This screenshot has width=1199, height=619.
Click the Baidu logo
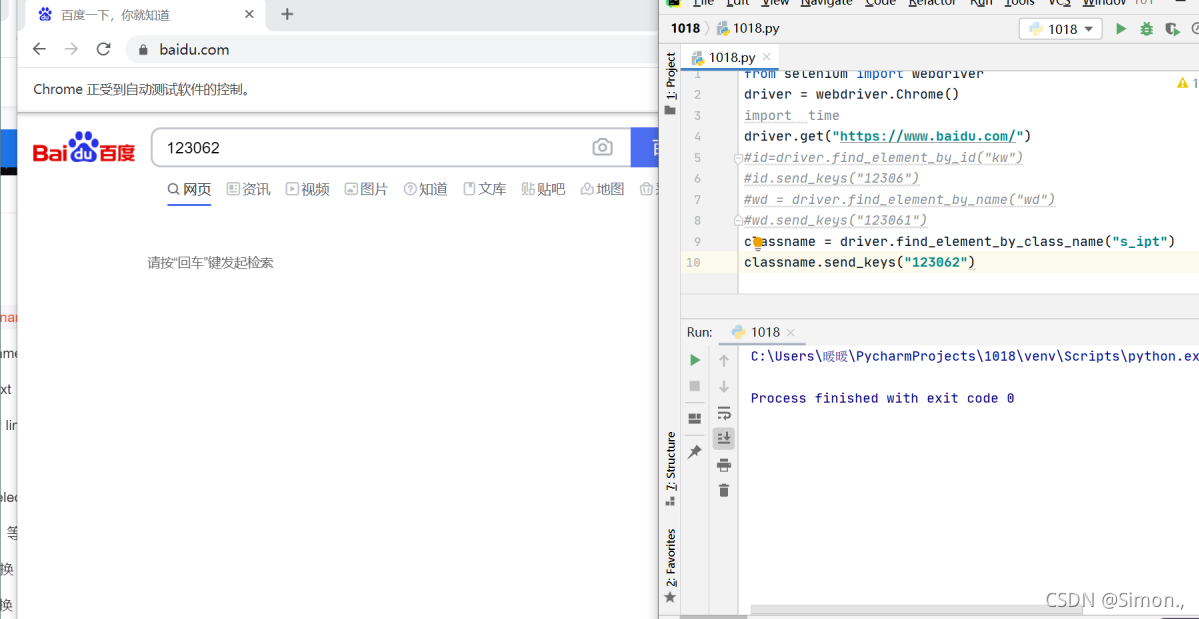(84, 147)
